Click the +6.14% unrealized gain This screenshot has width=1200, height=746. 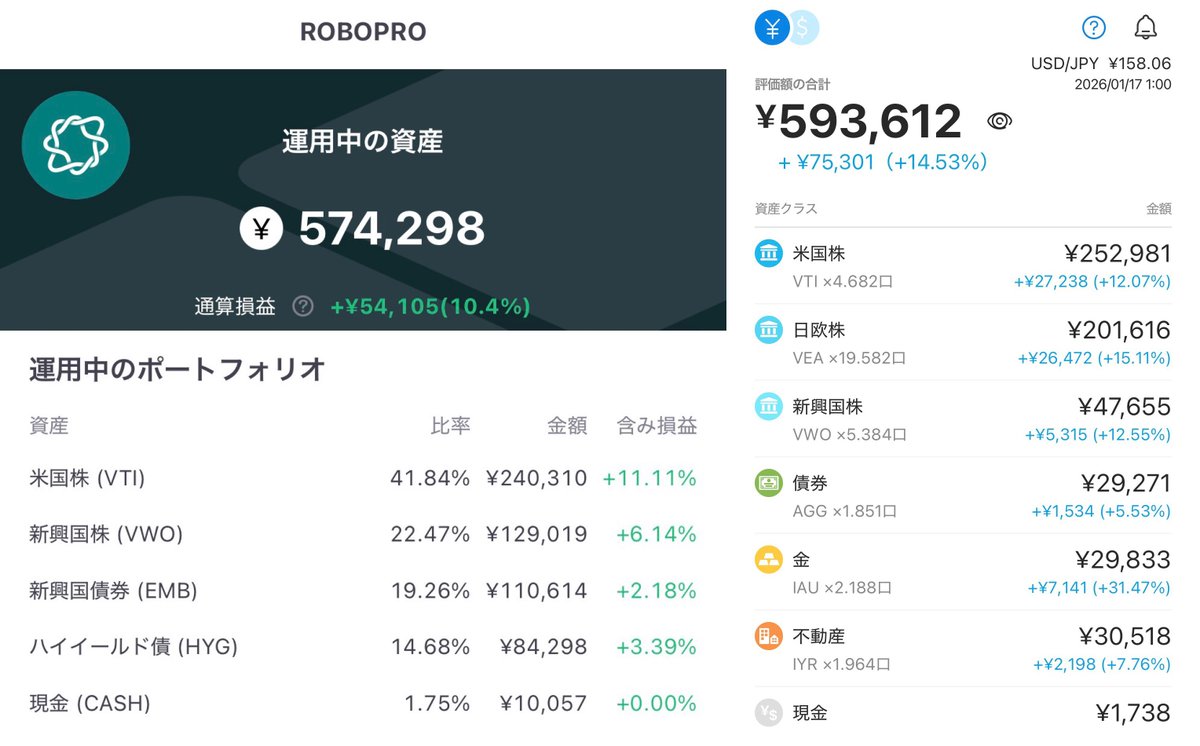coord(656,534)
